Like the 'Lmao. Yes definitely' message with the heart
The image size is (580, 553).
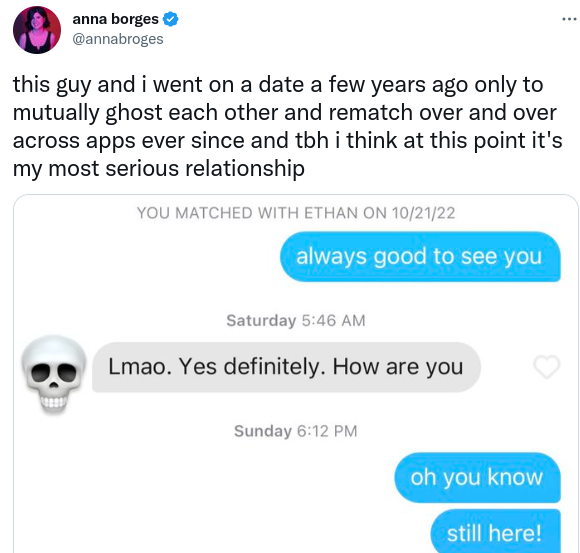(547, 367)
